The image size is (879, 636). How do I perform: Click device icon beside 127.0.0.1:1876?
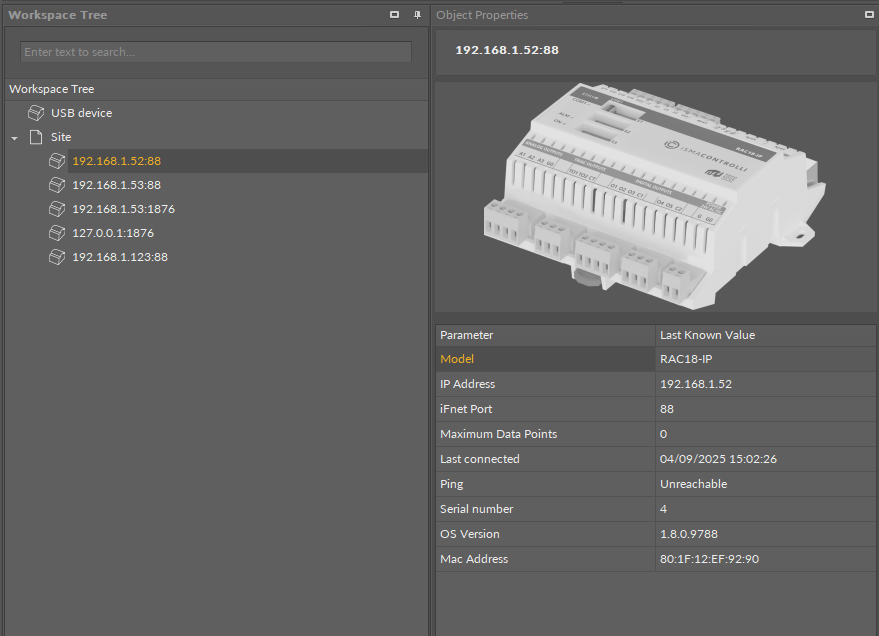pos(57,233)
